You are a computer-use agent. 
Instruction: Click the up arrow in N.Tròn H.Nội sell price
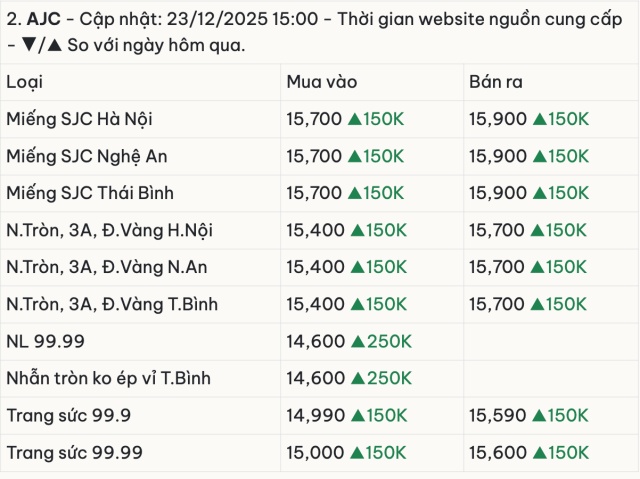click(539, 231)
